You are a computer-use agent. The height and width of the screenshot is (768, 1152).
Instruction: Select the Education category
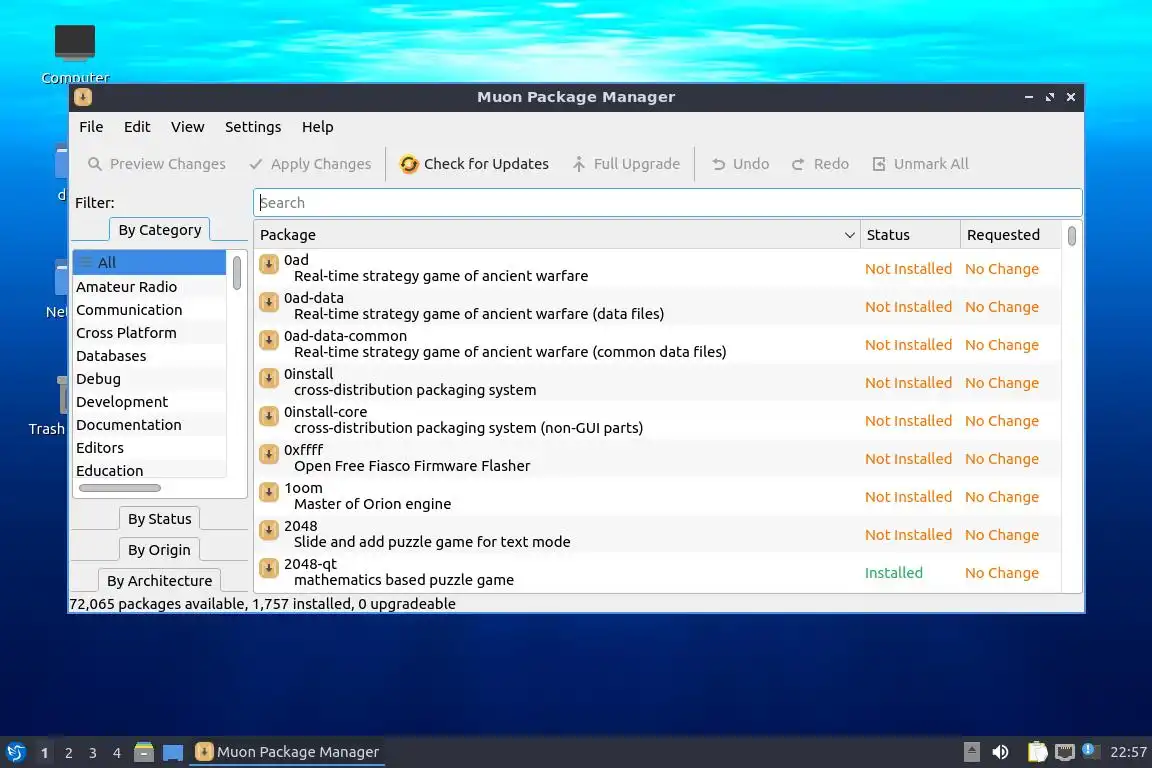click(x=150, y=470)
